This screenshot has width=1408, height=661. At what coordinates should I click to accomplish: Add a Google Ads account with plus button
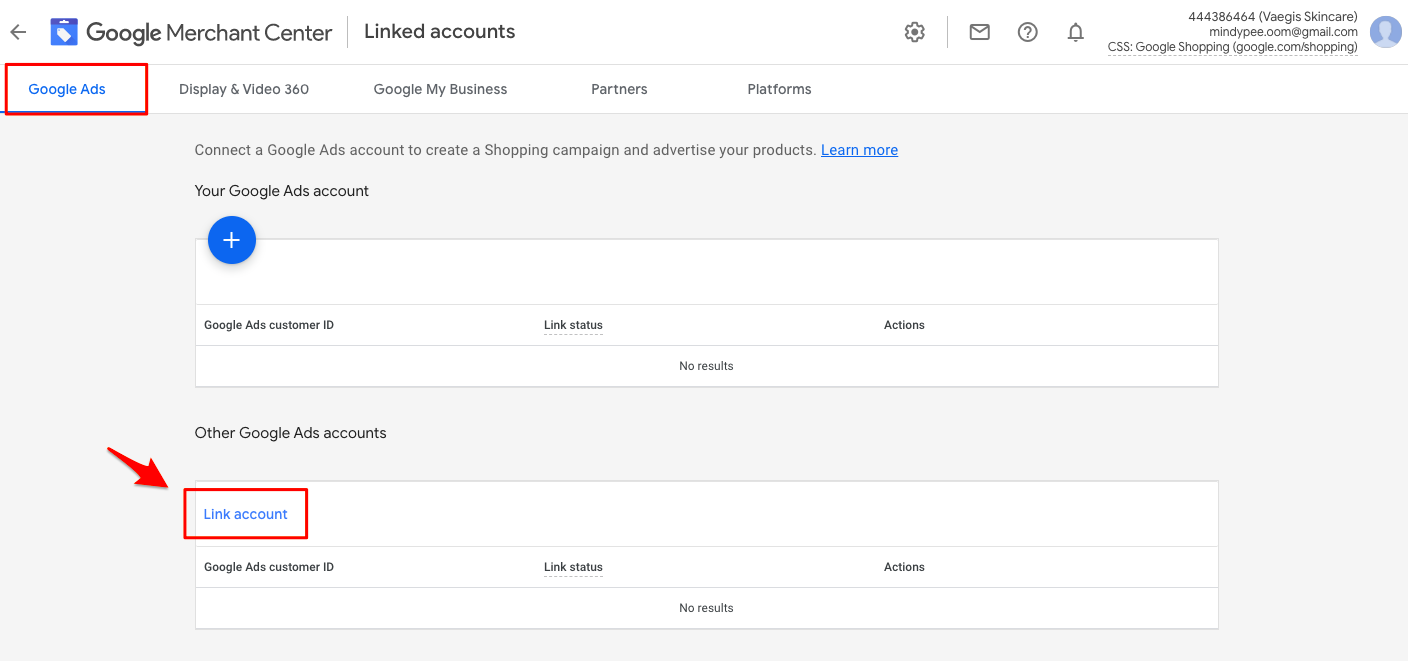coord(232,240)
